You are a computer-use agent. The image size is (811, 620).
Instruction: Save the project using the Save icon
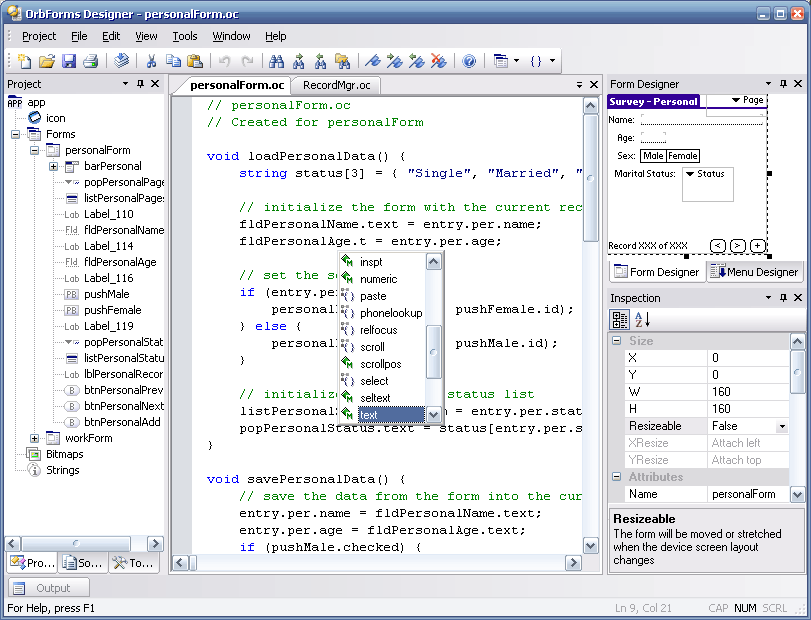coord(71,61)
